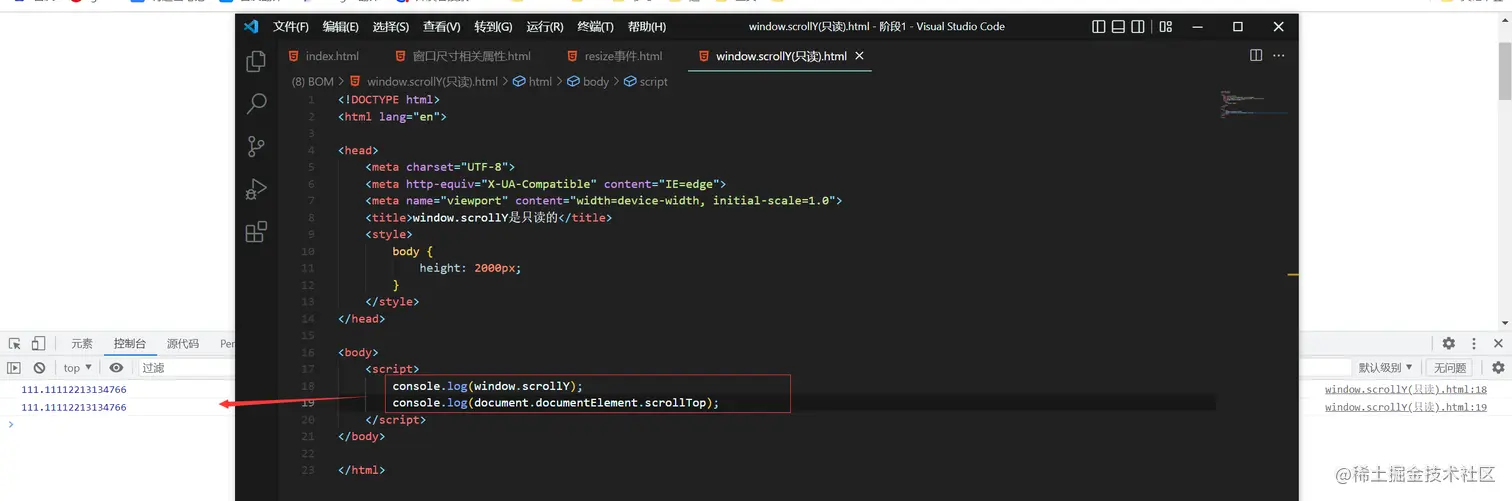
Task: Click the <!DOCTYPE html> line
Action: coord(389,100)
